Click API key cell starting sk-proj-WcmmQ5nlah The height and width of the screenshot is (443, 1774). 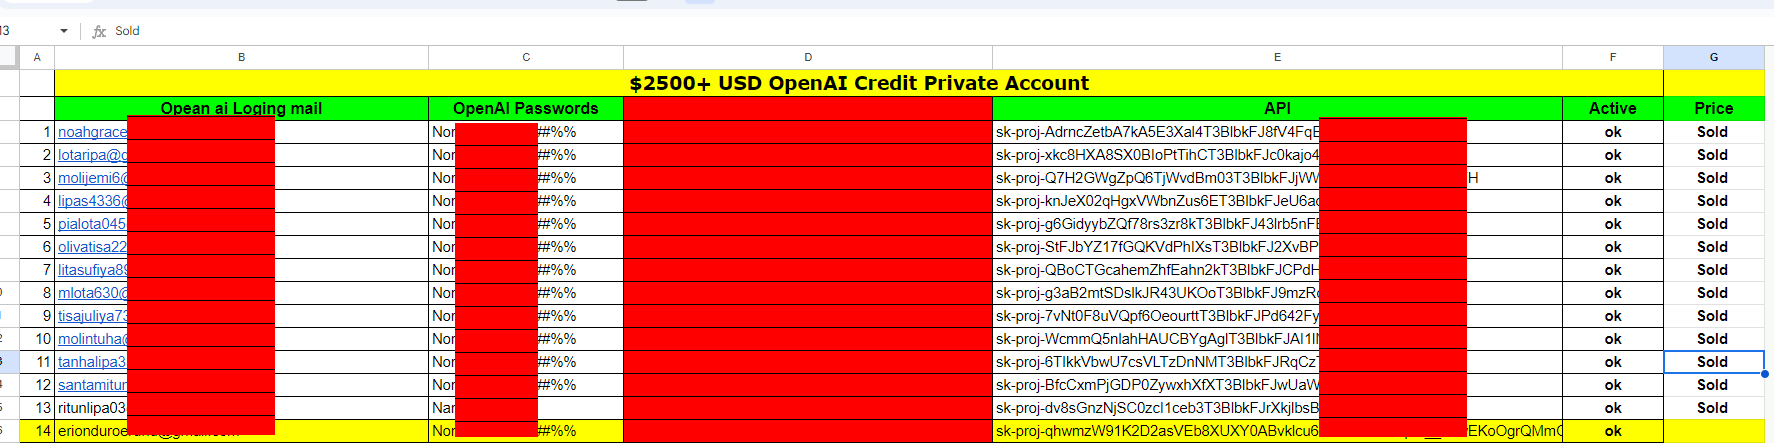[1277, 339]
